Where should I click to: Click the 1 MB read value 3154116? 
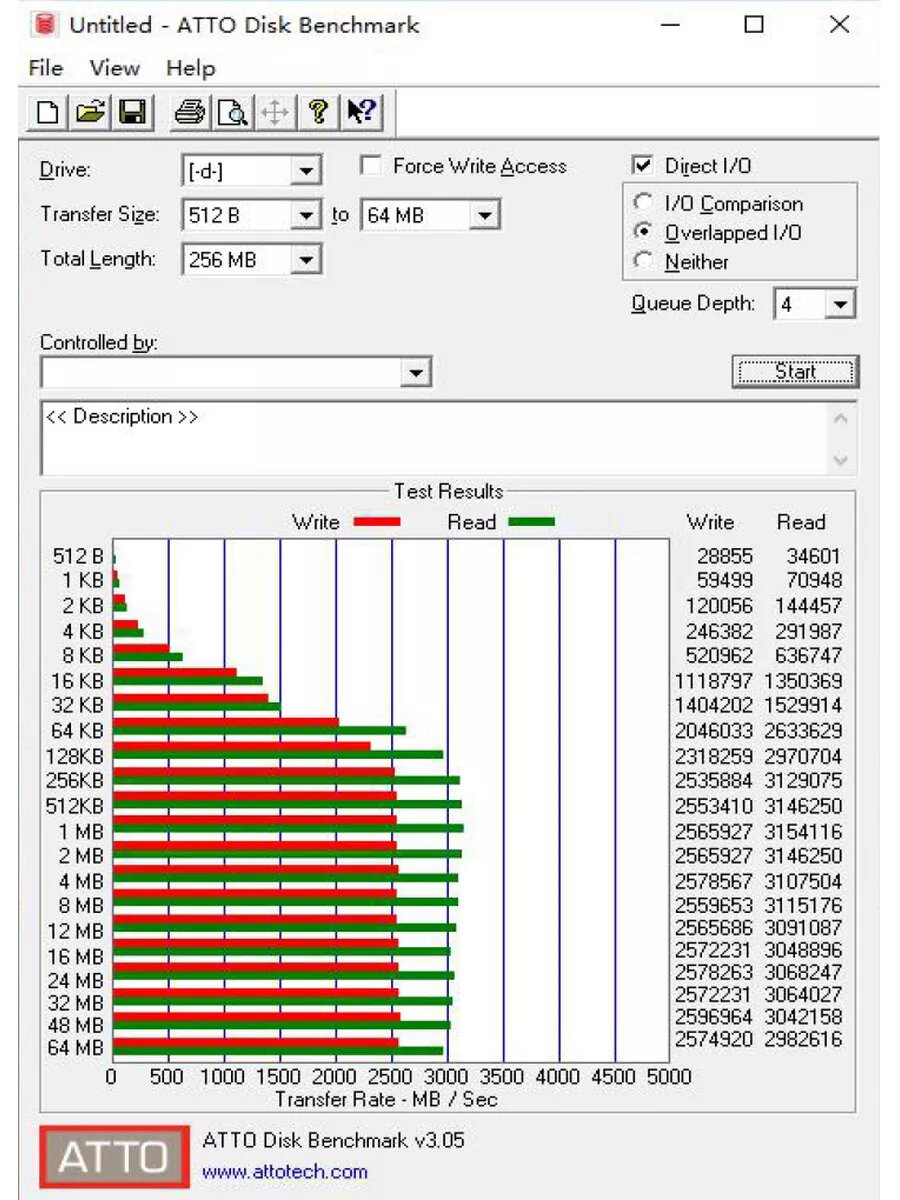804,831
